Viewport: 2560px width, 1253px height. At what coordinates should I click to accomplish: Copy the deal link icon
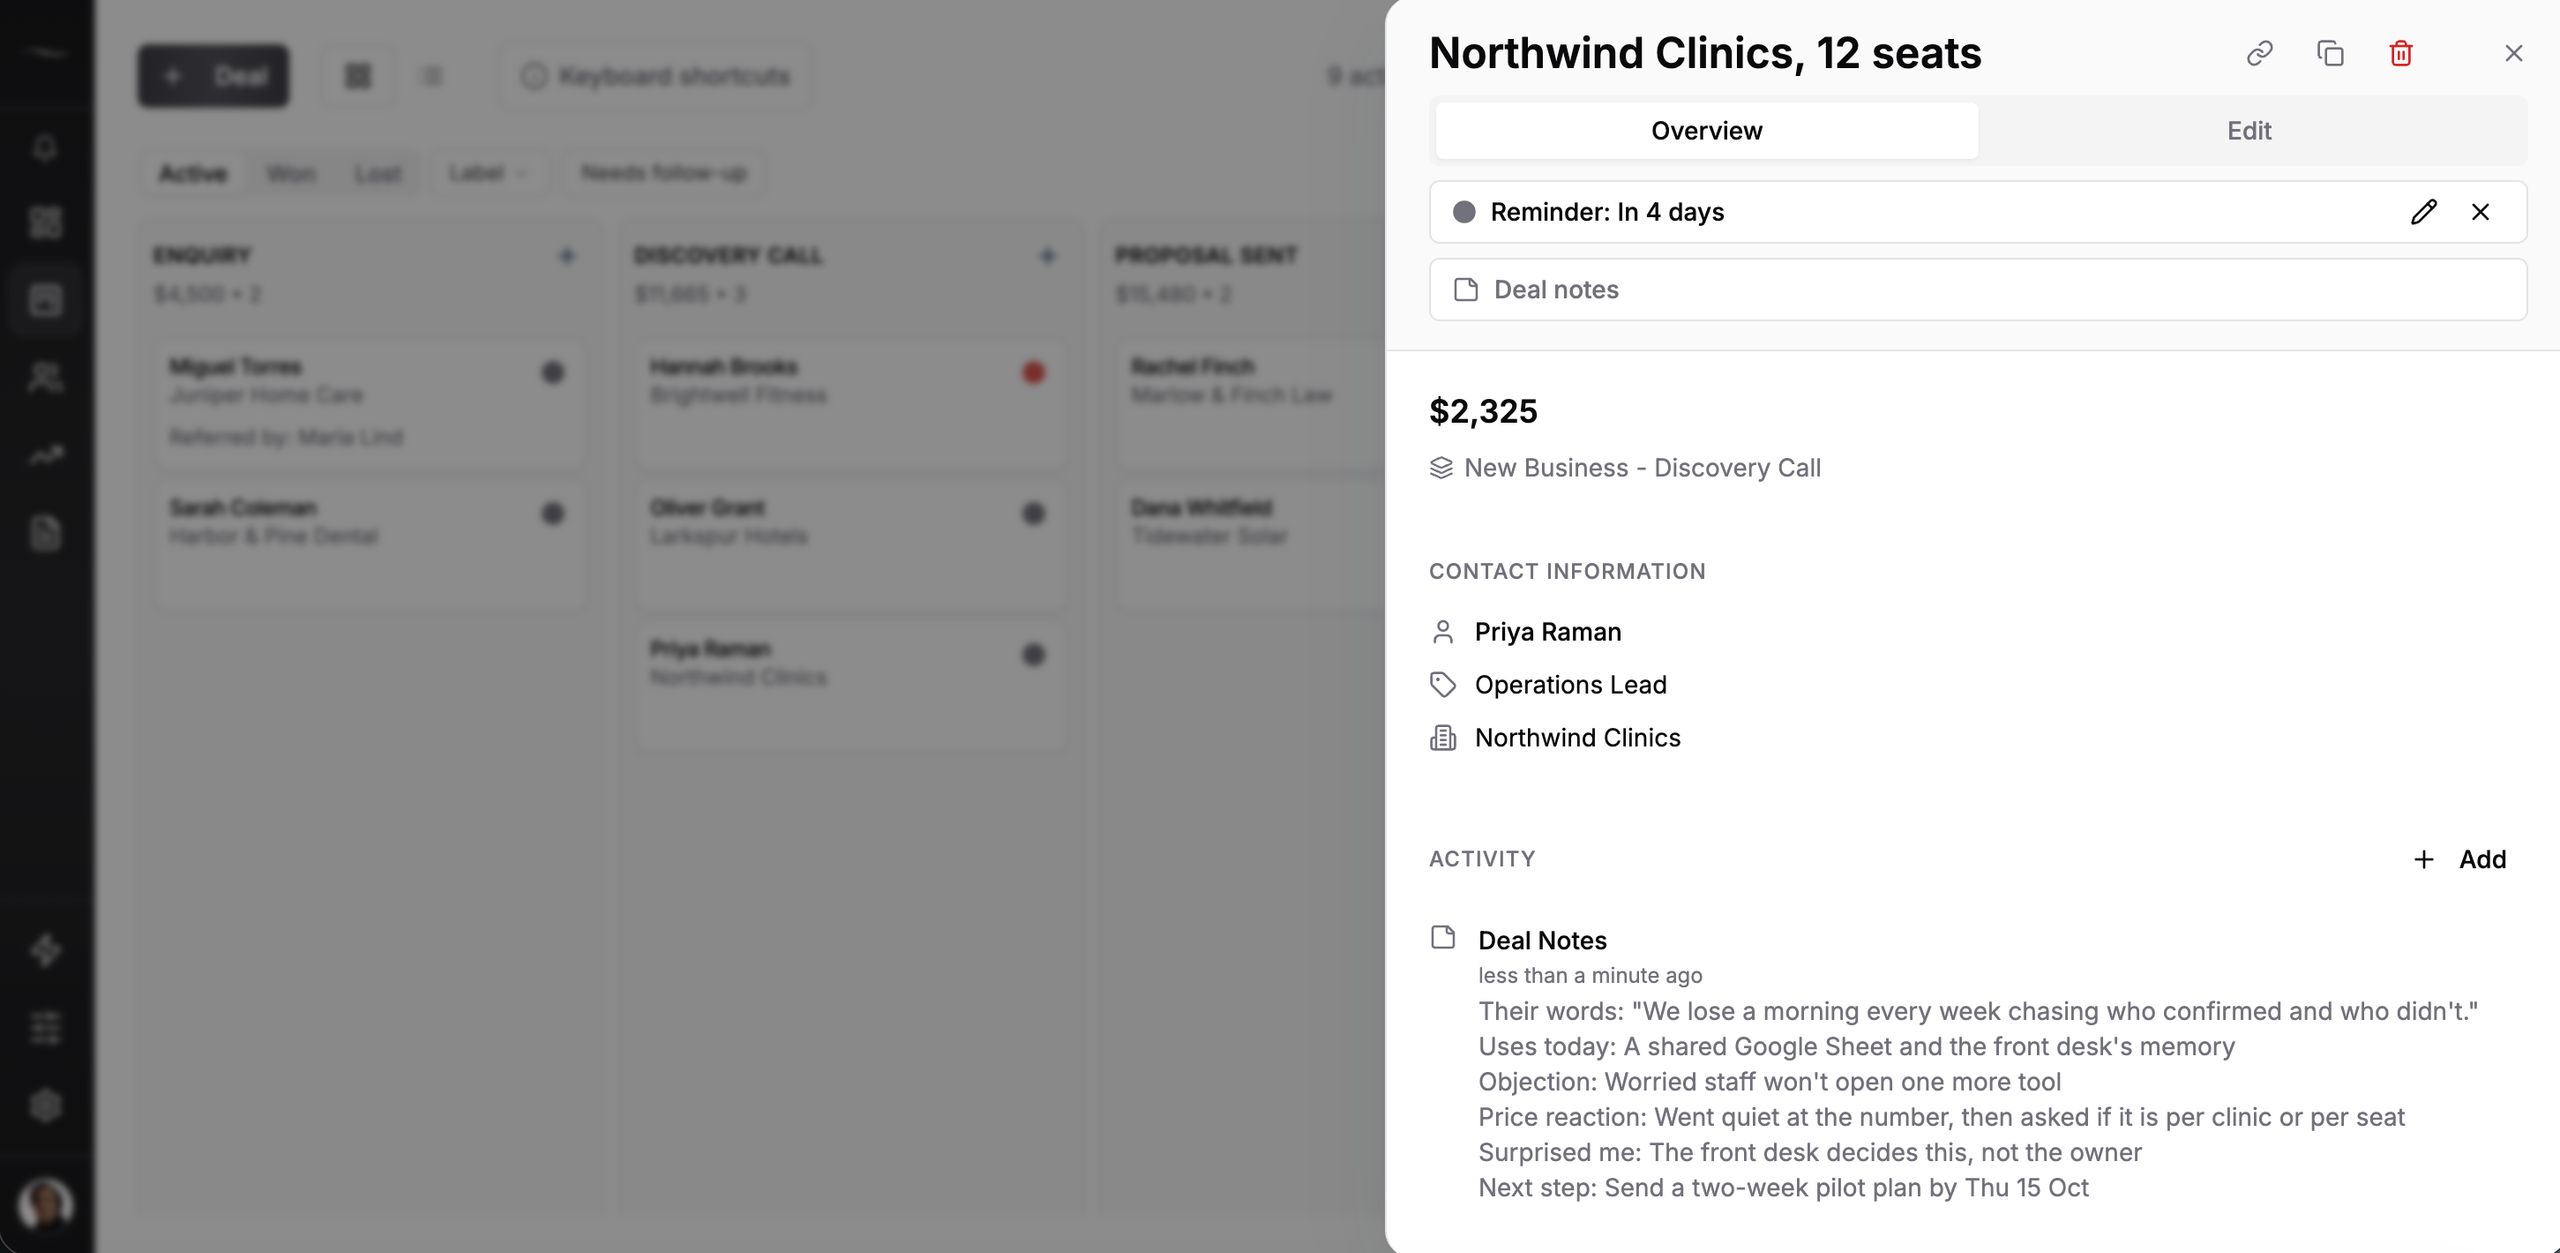(2259, 53)
